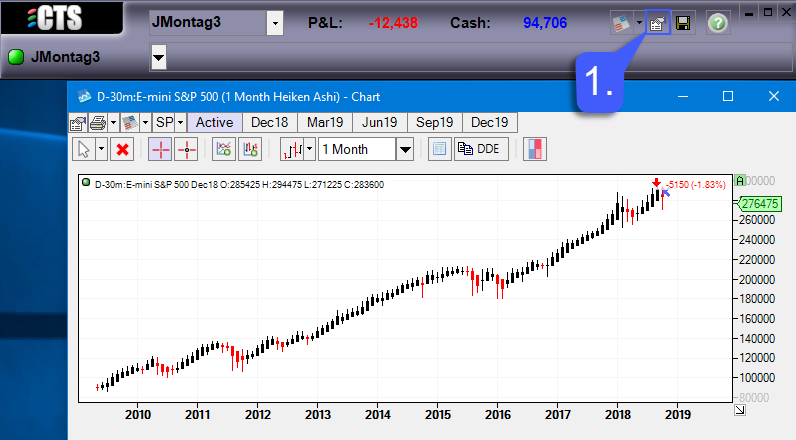
Task: Switch to the Sep19 contract tab
Action: (435, 122)
